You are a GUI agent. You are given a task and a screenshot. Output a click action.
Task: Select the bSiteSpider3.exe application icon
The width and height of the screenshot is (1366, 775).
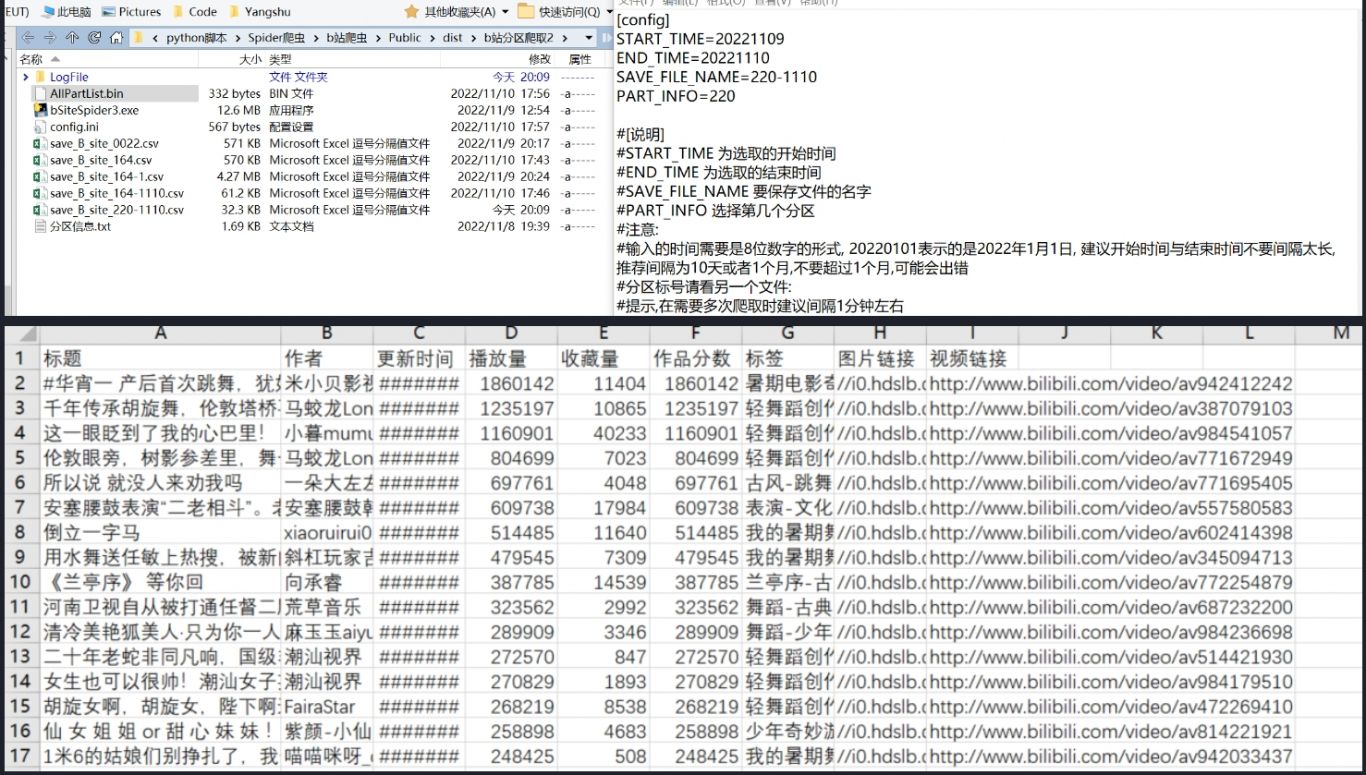41,110
